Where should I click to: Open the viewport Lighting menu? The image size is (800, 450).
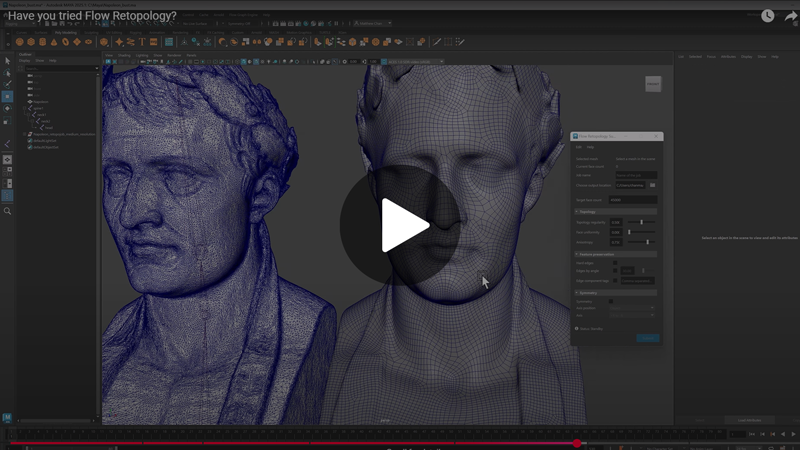[x=142, y=55]
